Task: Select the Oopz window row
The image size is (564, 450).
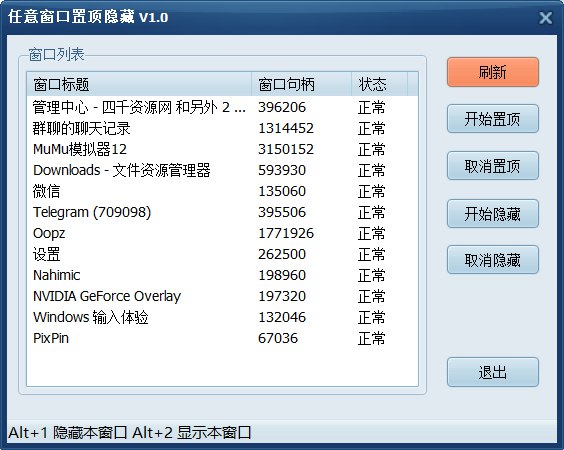Action: pos(222,233)
